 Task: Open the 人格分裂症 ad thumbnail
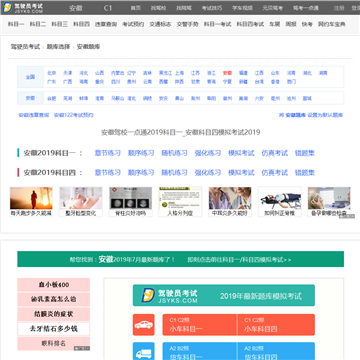point(180,202)
